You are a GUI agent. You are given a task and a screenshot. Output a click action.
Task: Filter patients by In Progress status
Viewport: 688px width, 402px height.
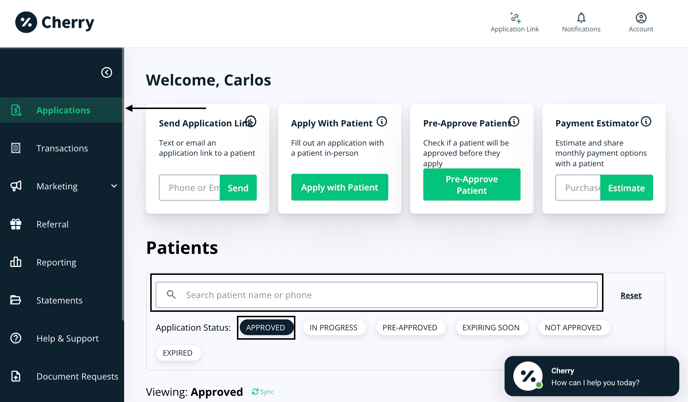tap(333, 328)
